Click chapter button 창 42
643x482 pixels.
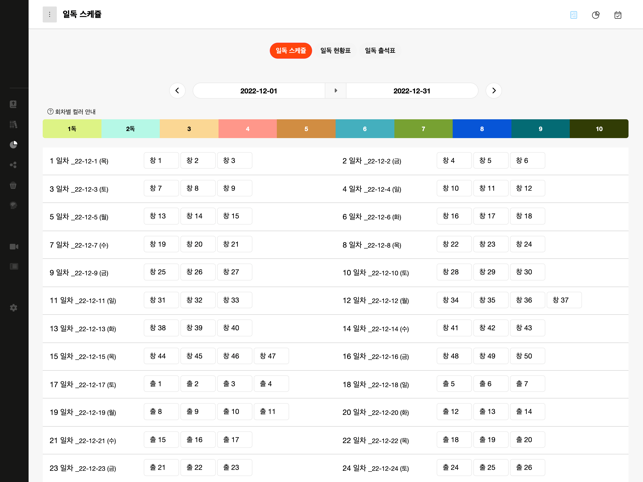tap(491, 328)
